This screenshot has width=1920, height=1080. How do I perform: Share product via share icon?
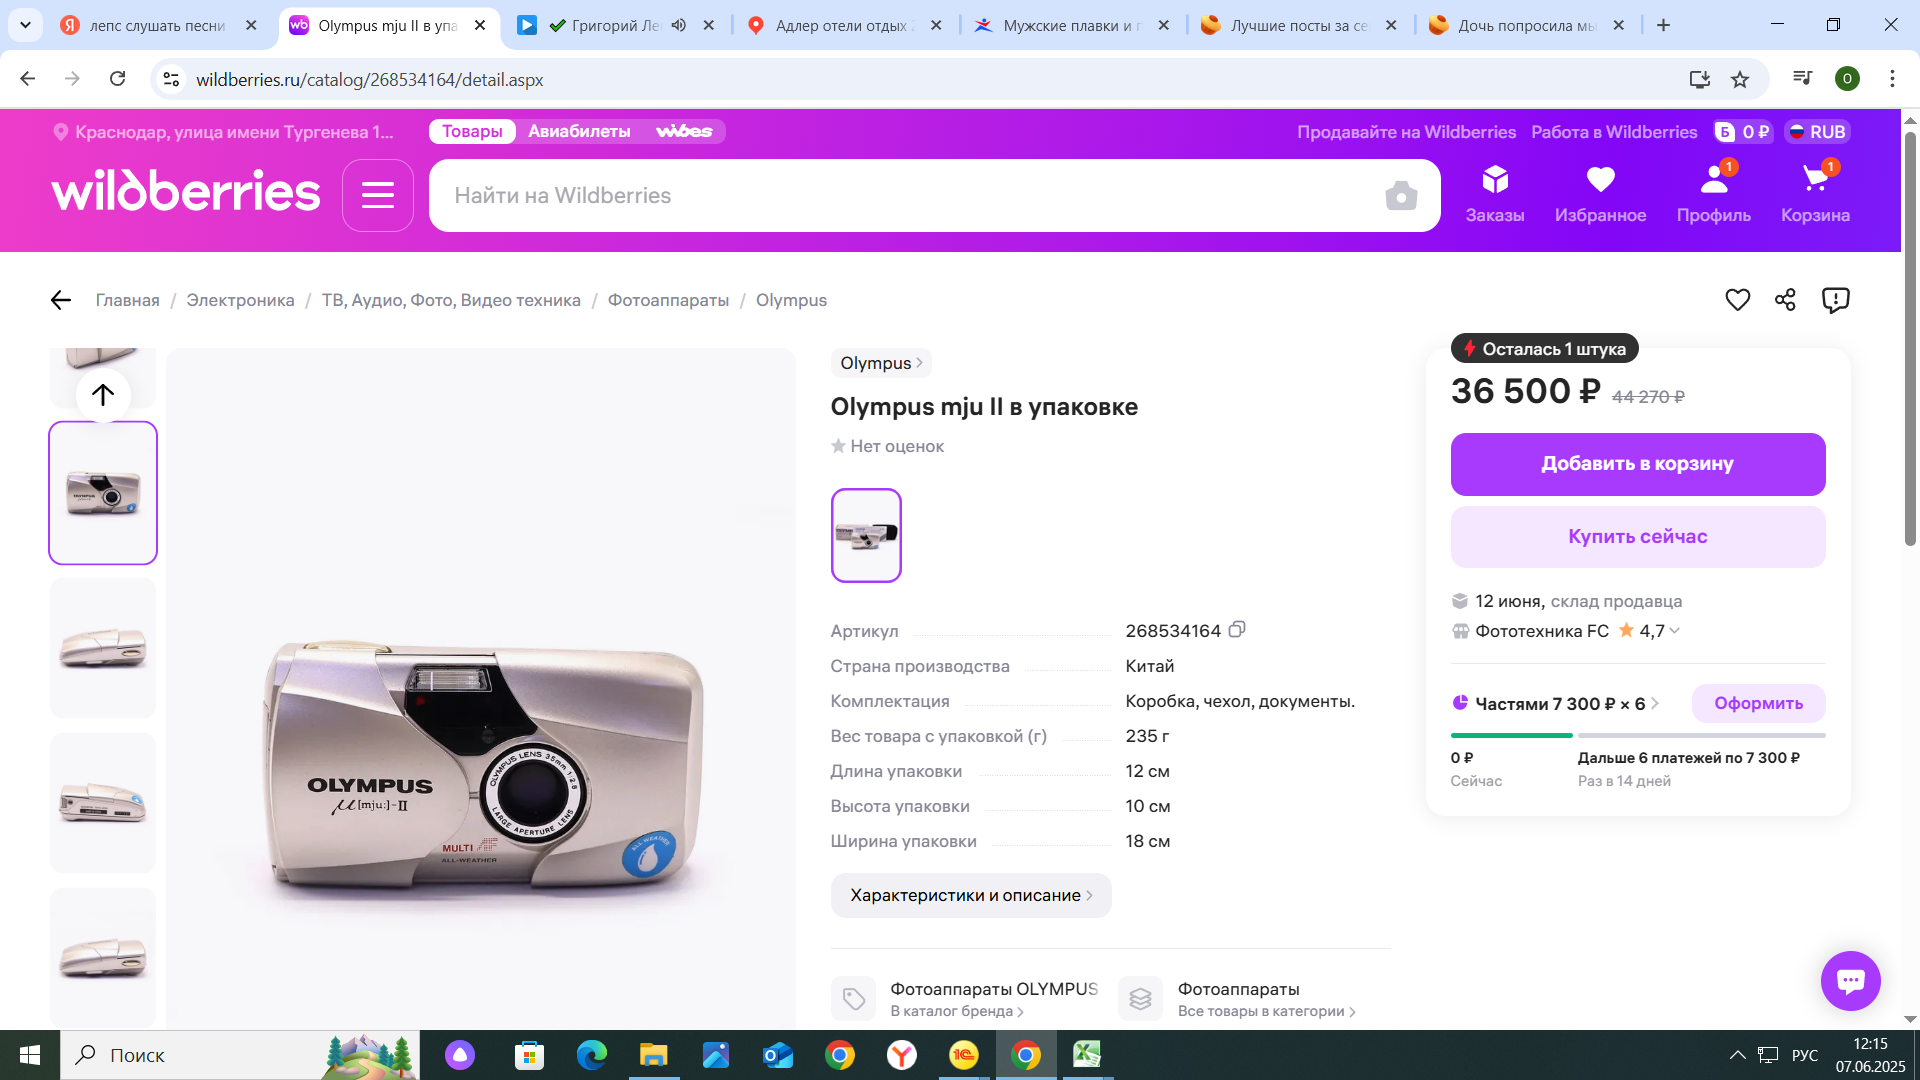1785,300
